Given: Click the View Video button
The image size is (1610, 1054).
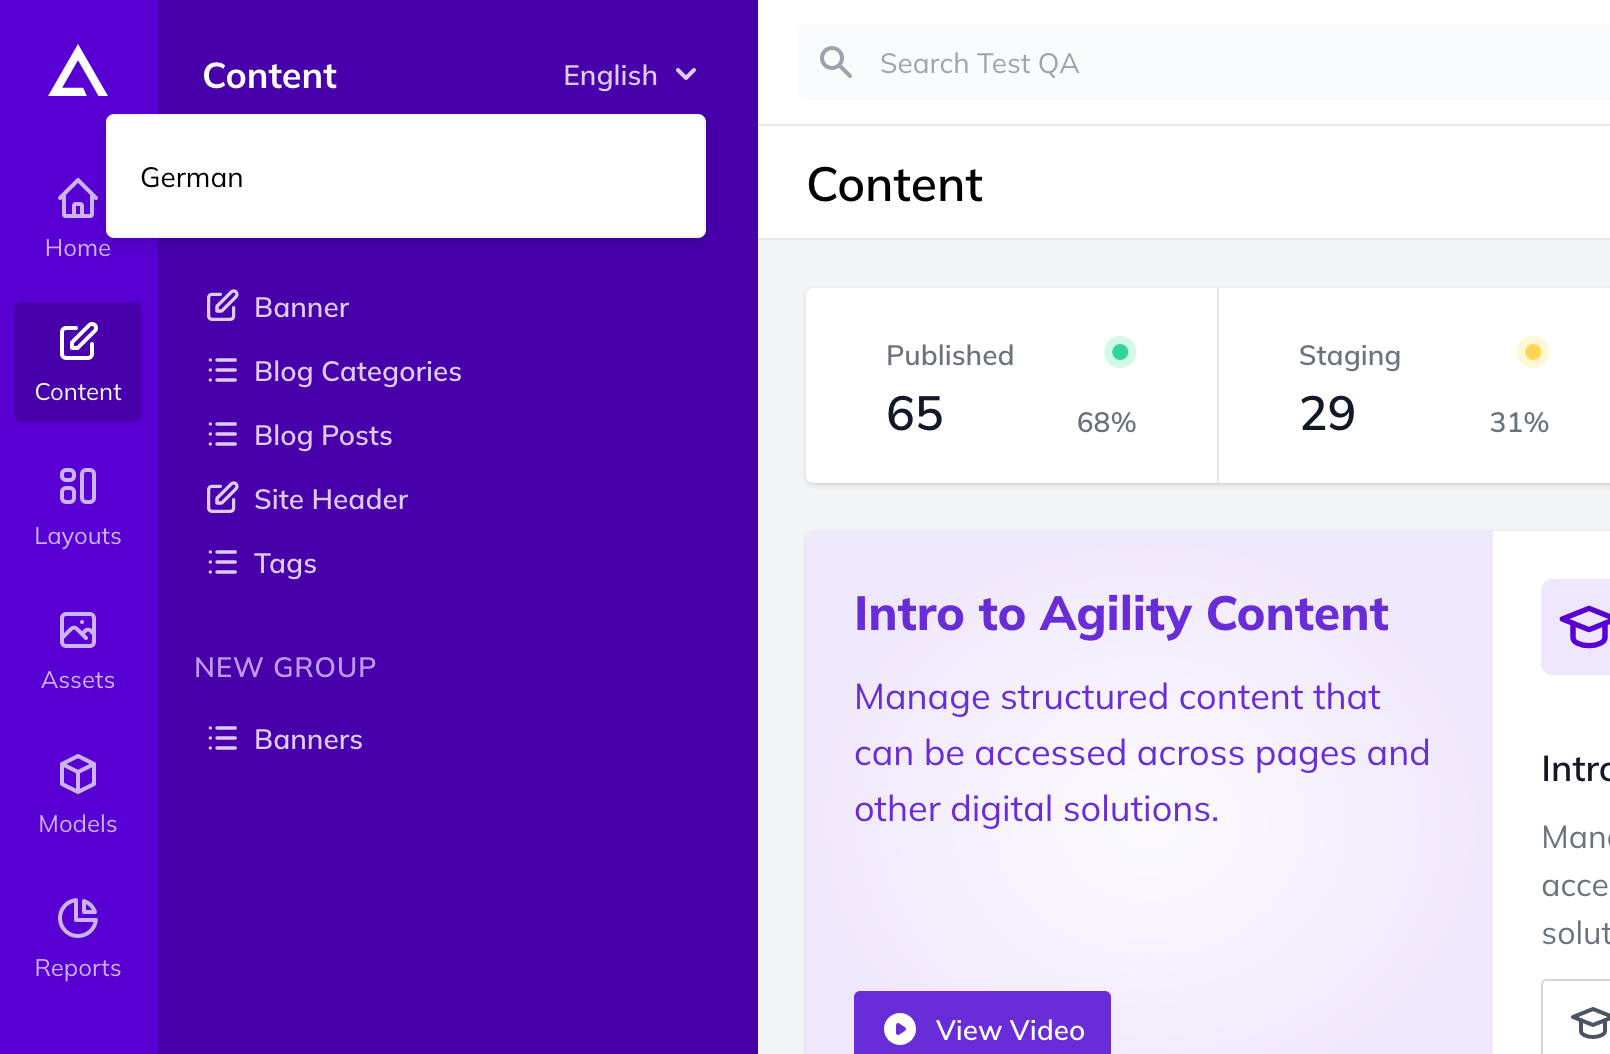Looking at the screenshot, I should pyautogui.click(x=982, y=1024).
